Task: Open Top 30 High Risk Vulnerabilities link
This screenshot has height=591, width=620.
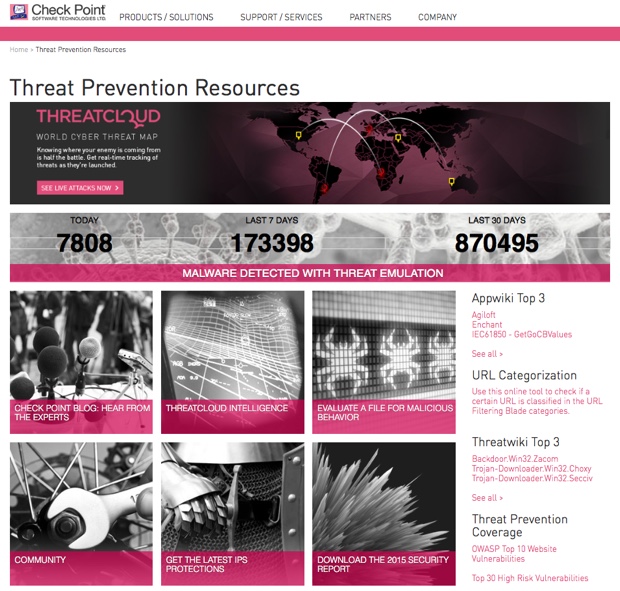Action: pos(530,578)
